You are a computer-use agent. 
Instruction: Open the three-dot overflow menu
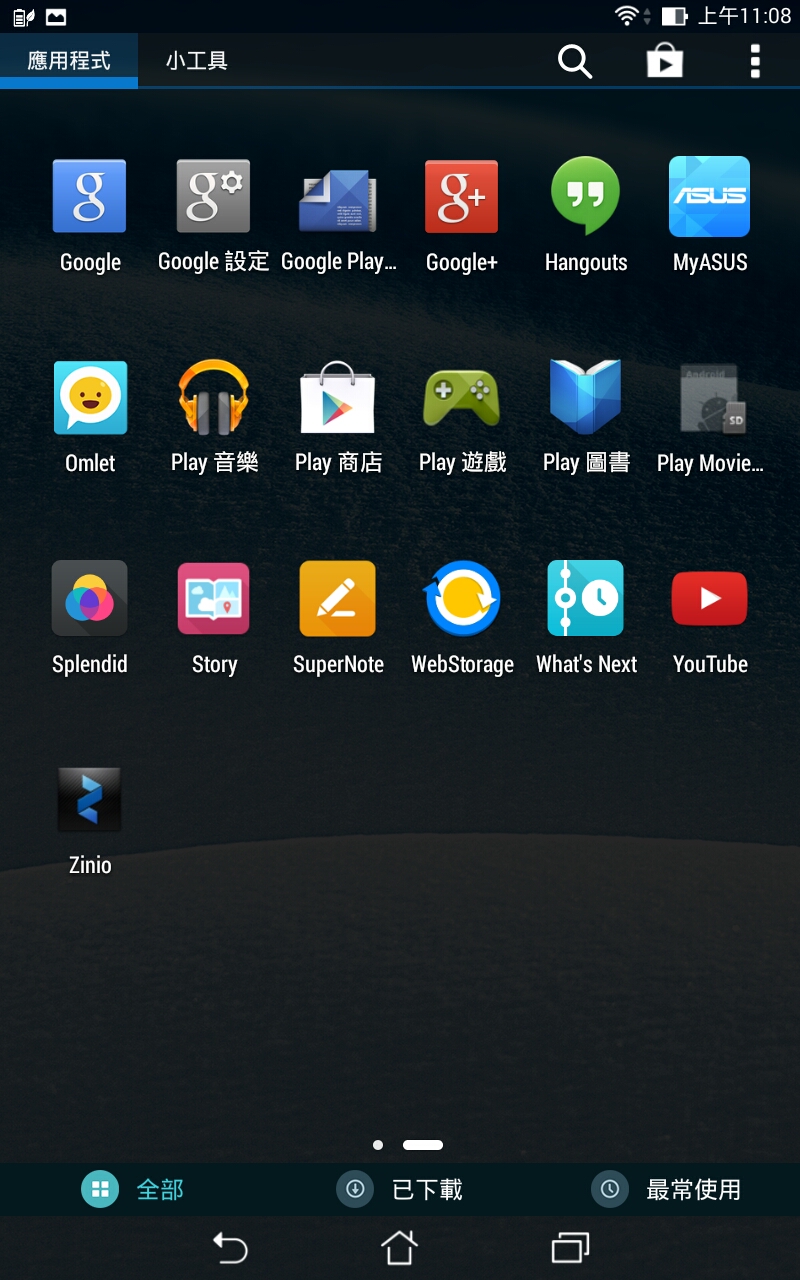(x=755, y=61)
